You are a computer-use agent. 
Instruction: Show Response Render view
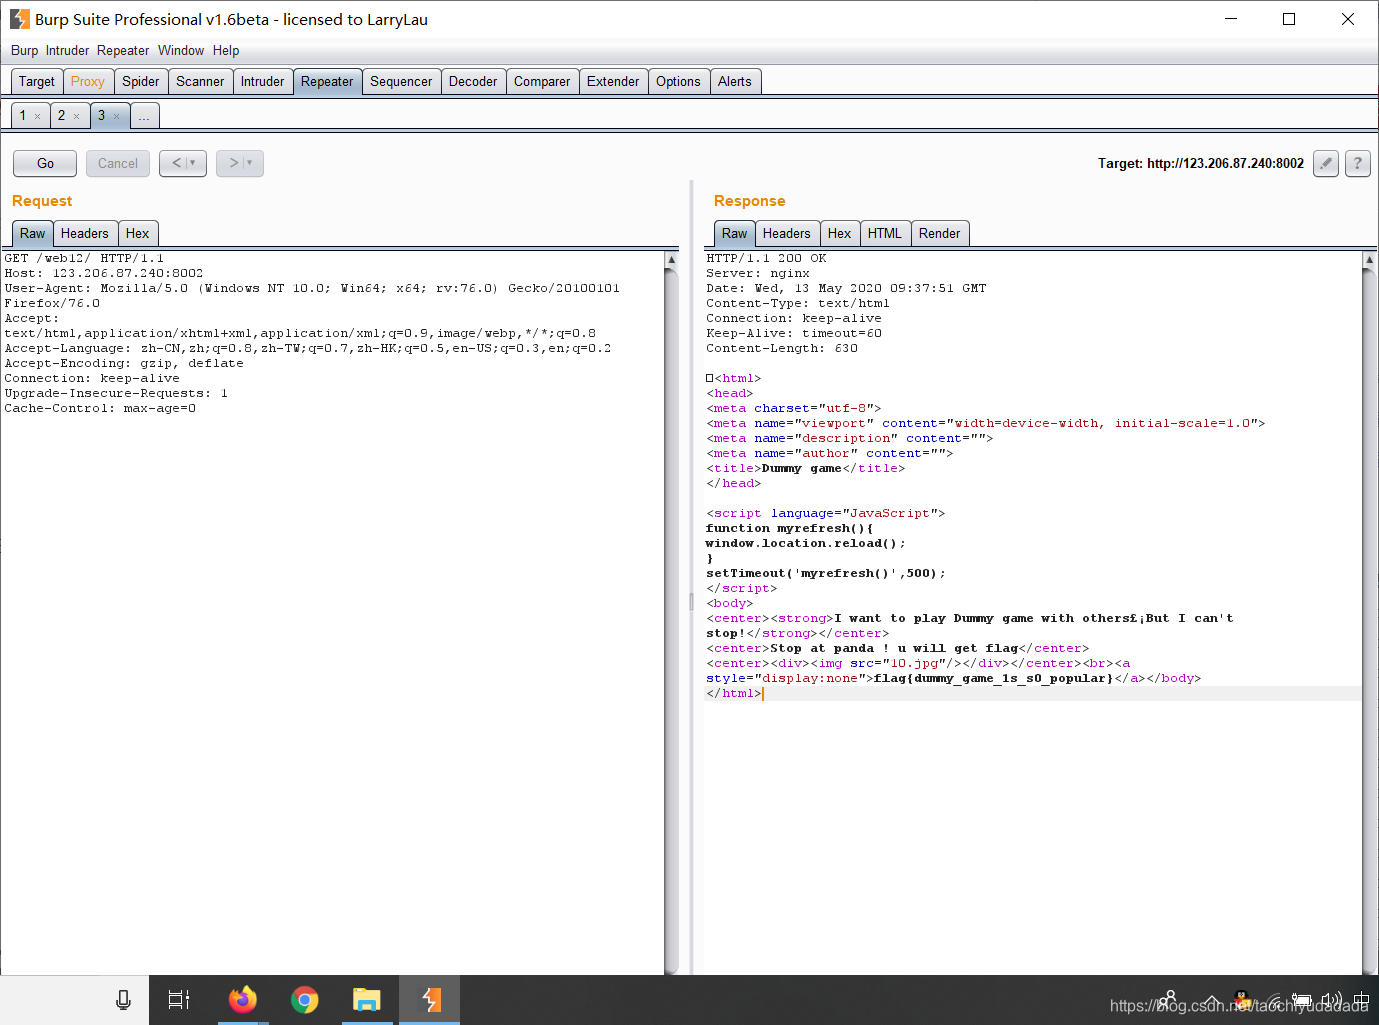point(940,234)
